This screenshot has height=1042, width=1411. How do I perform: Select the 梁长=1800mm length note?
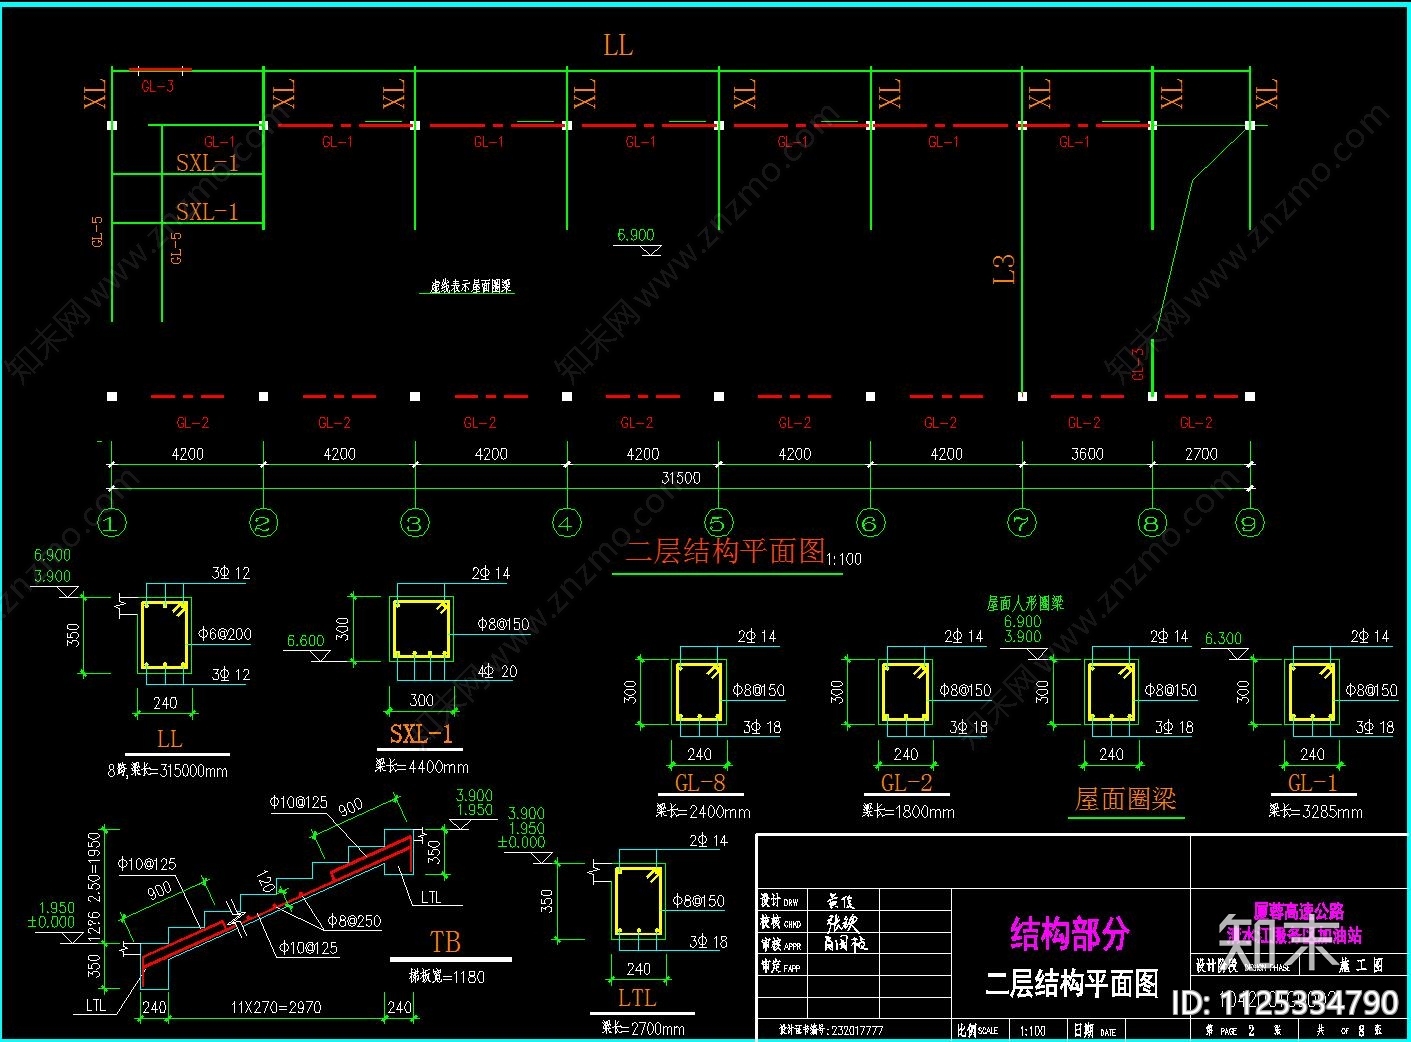coord(908,811)
